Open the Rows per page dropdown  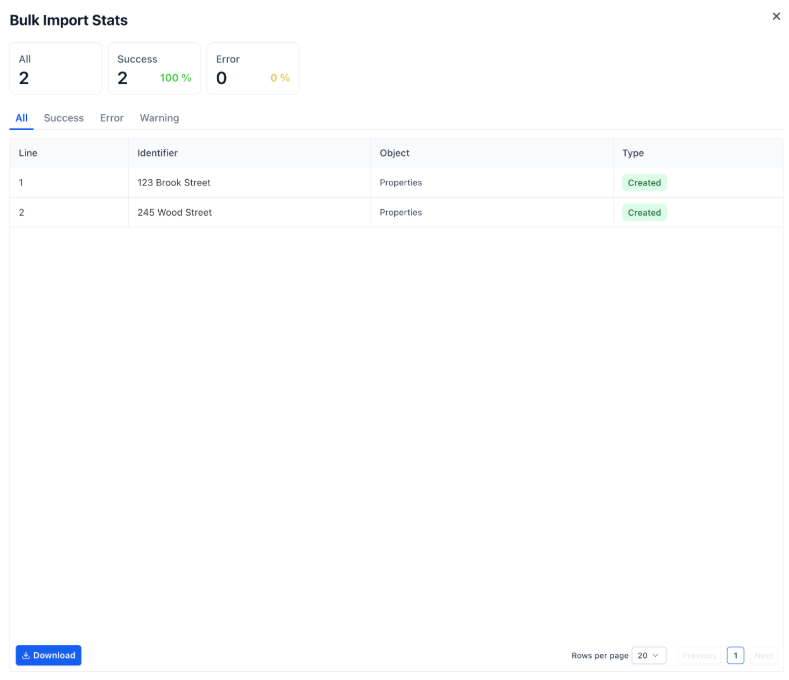click(x=649, y=655)
